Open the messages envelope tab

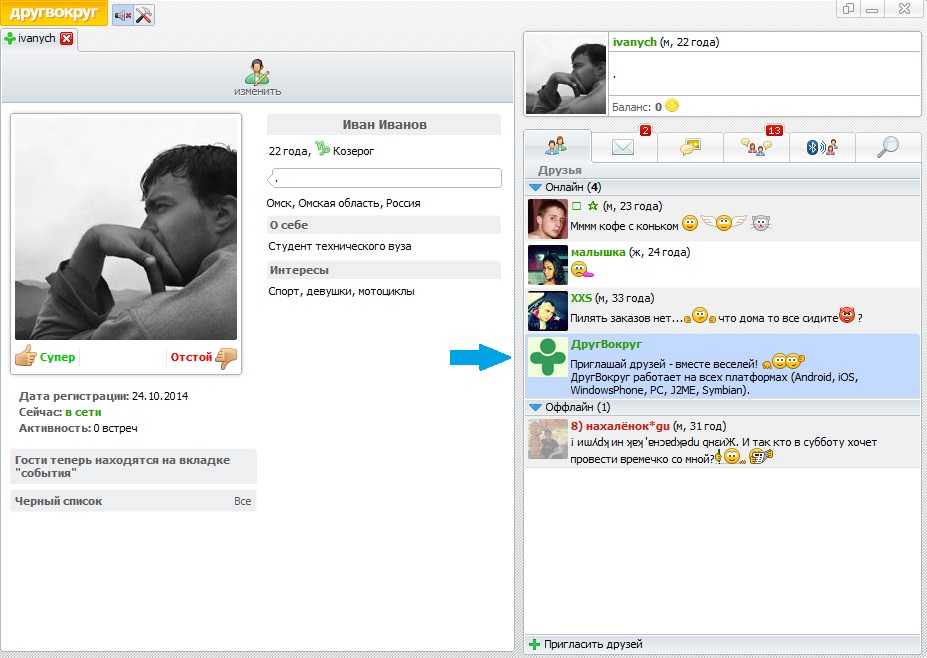[624, 147]
